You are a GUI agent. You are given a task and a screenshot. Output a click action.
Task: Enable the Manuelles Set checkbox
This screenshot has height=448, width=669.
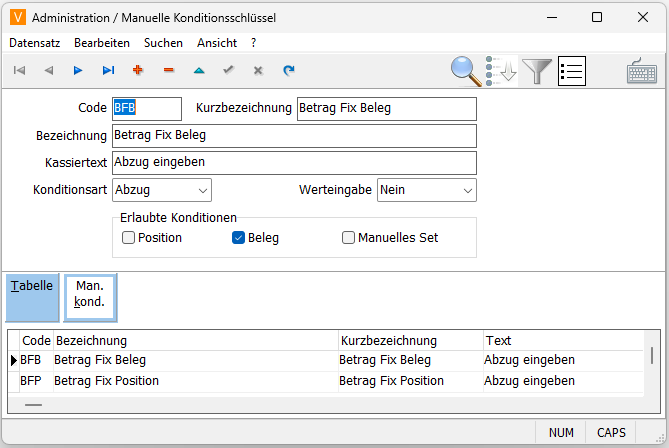click(x=348, y=237)
